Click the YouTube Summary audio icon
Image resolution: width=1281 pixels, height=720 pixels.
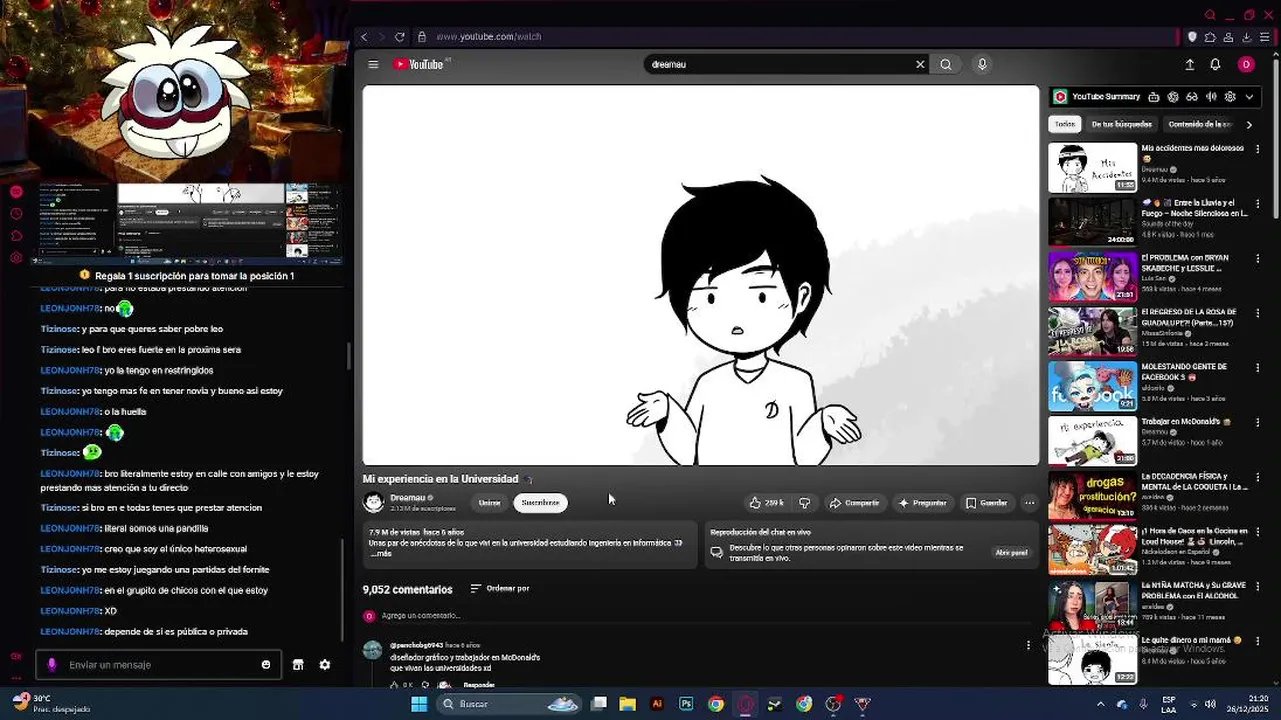tap(1211, 97)
